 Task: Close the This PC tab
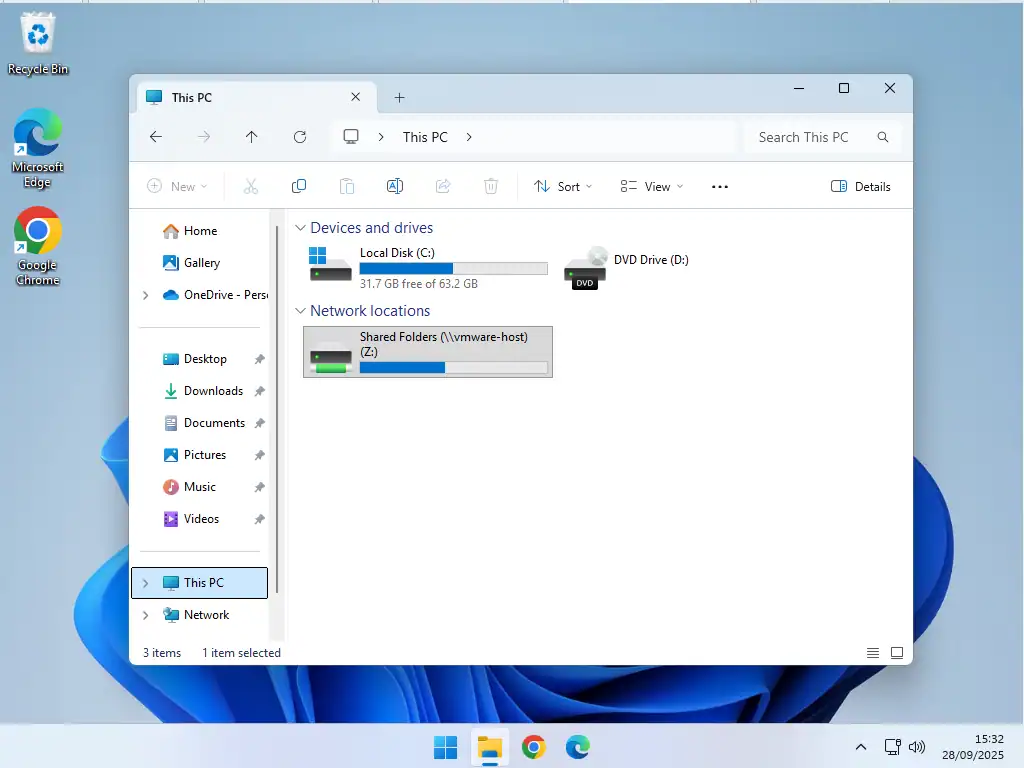[355, 97]
